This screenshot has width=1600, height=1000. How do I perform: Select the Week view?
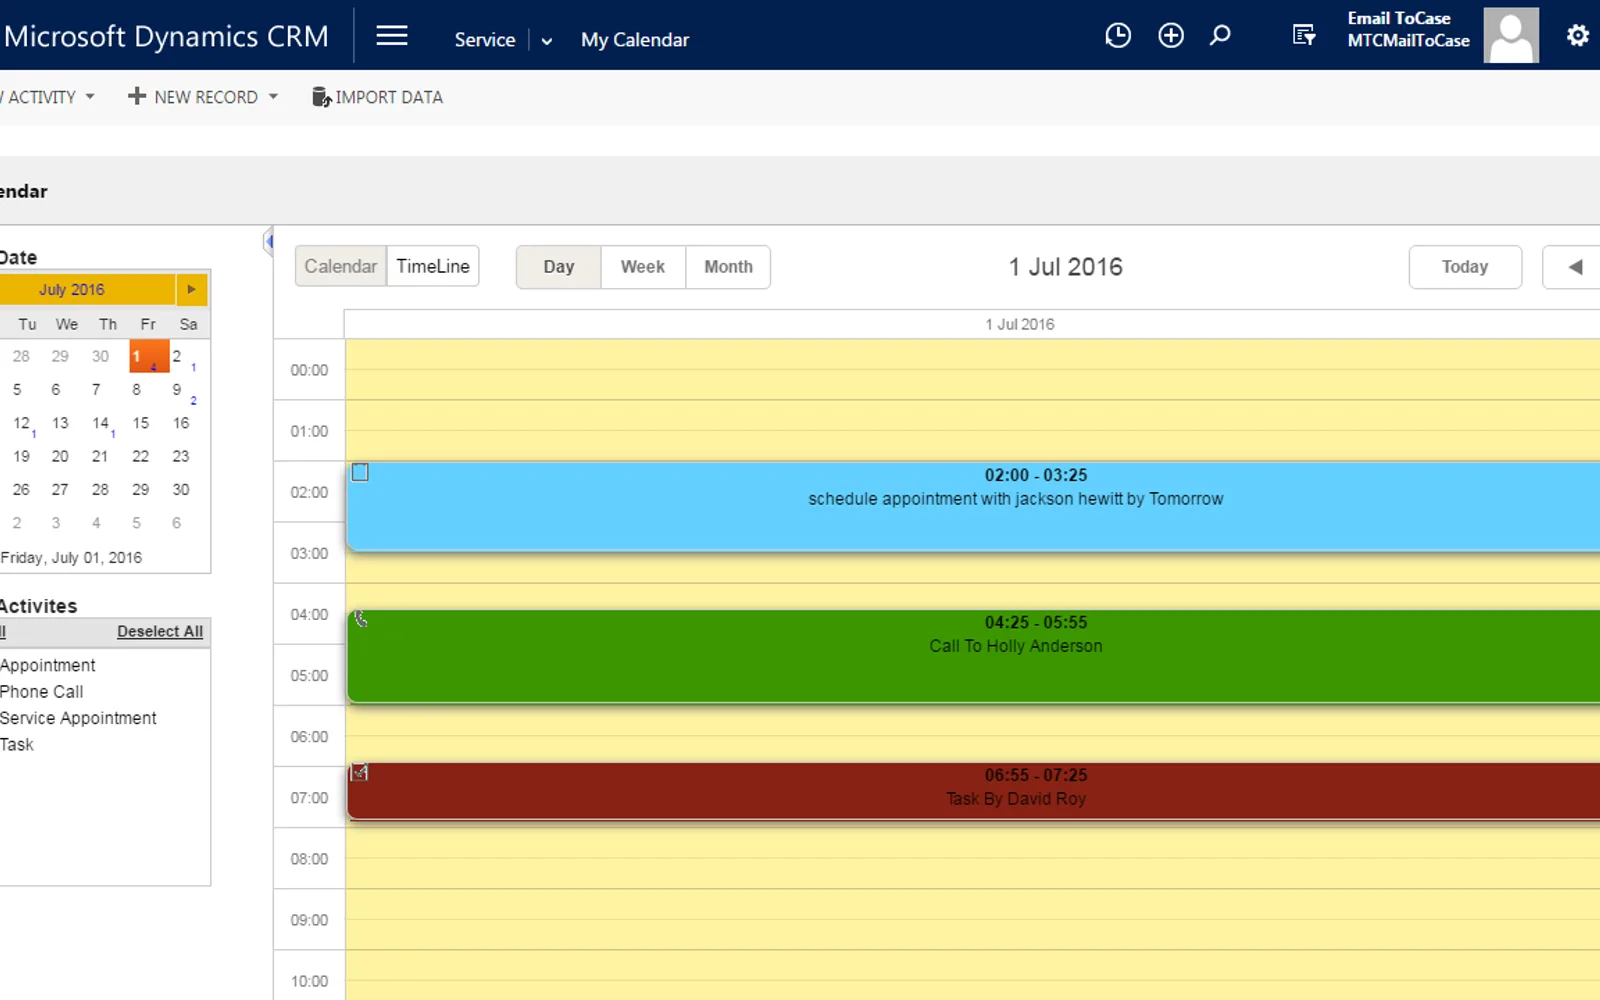(x=643, y=267)
